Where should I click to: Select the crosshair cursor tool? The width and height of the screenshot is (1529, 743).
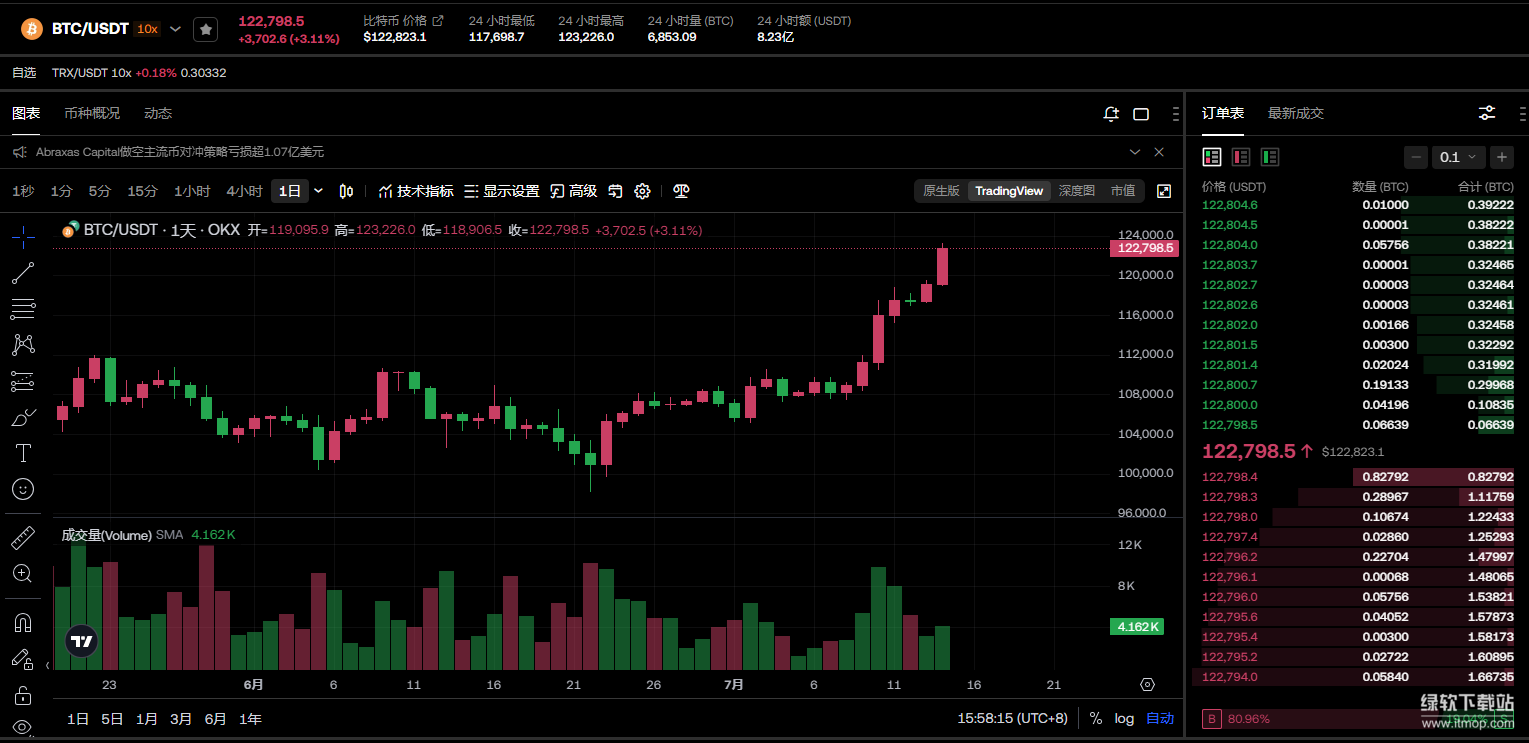point(23,237)
